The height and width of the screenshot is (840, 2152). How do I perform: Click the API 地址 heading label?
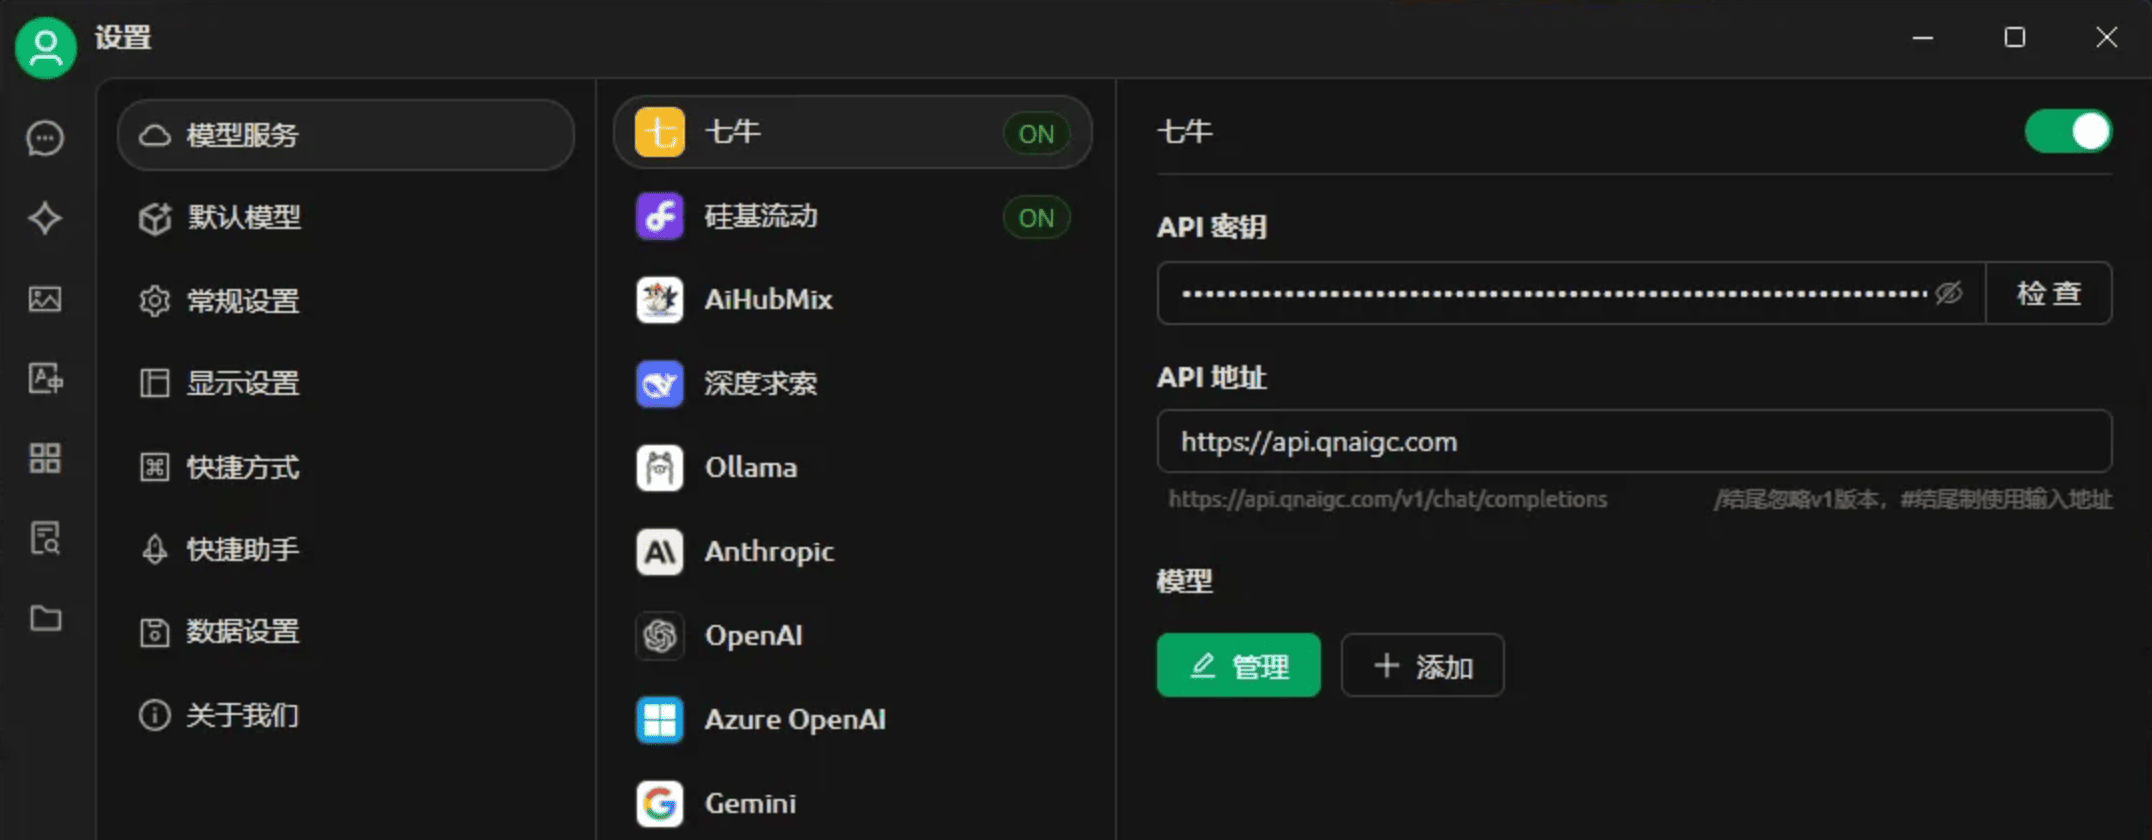click(1212, 377)
